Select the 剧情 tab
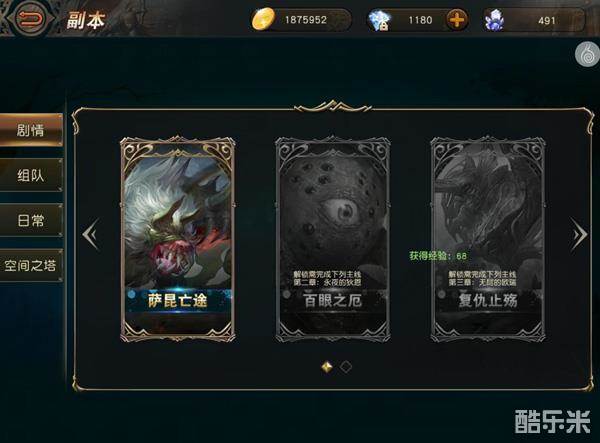The width and height of the screenshot is (600, 443). 31,130
